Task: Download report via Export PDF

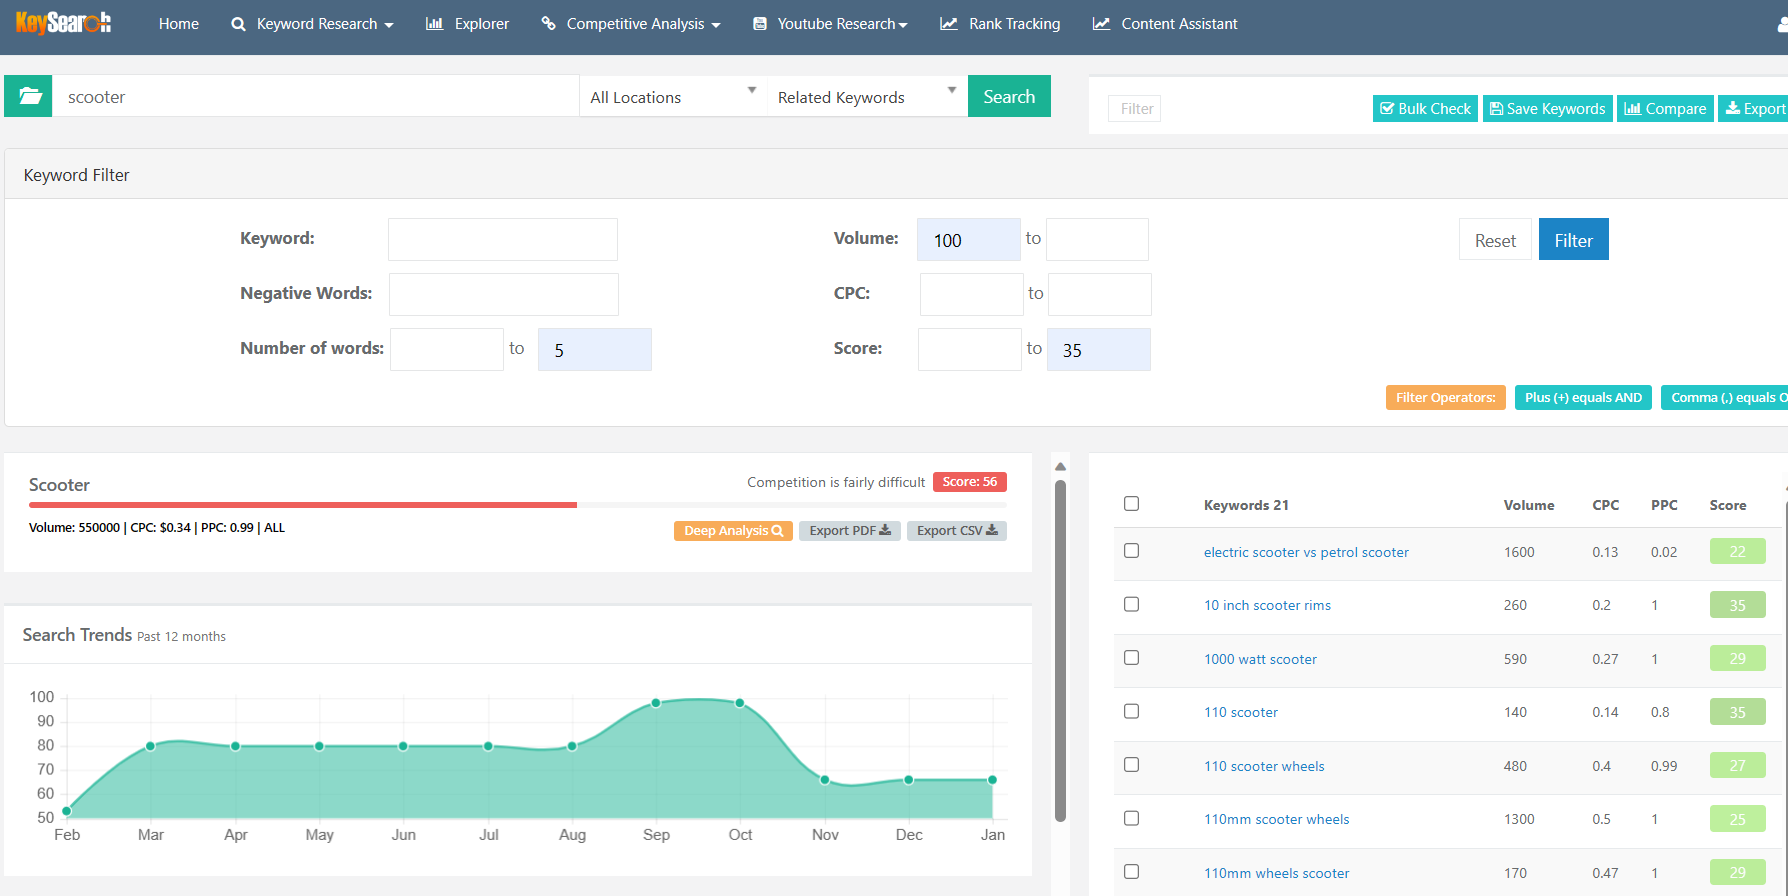Action: point(849,531)
